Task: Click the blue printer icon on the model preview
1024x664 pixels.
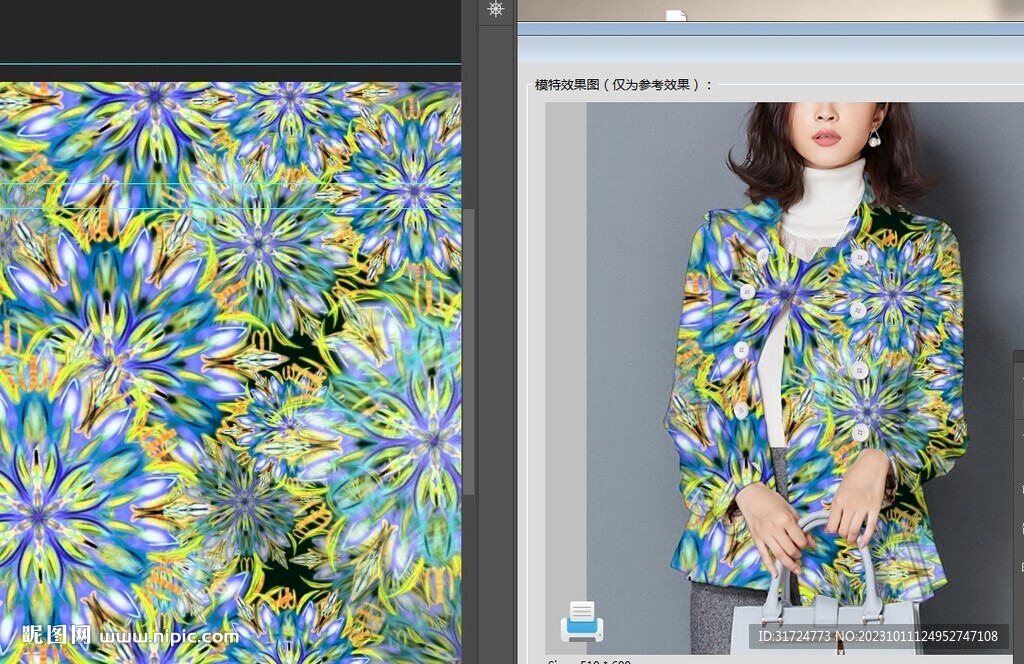Action: pyautogui.click(x=581, y=622)
